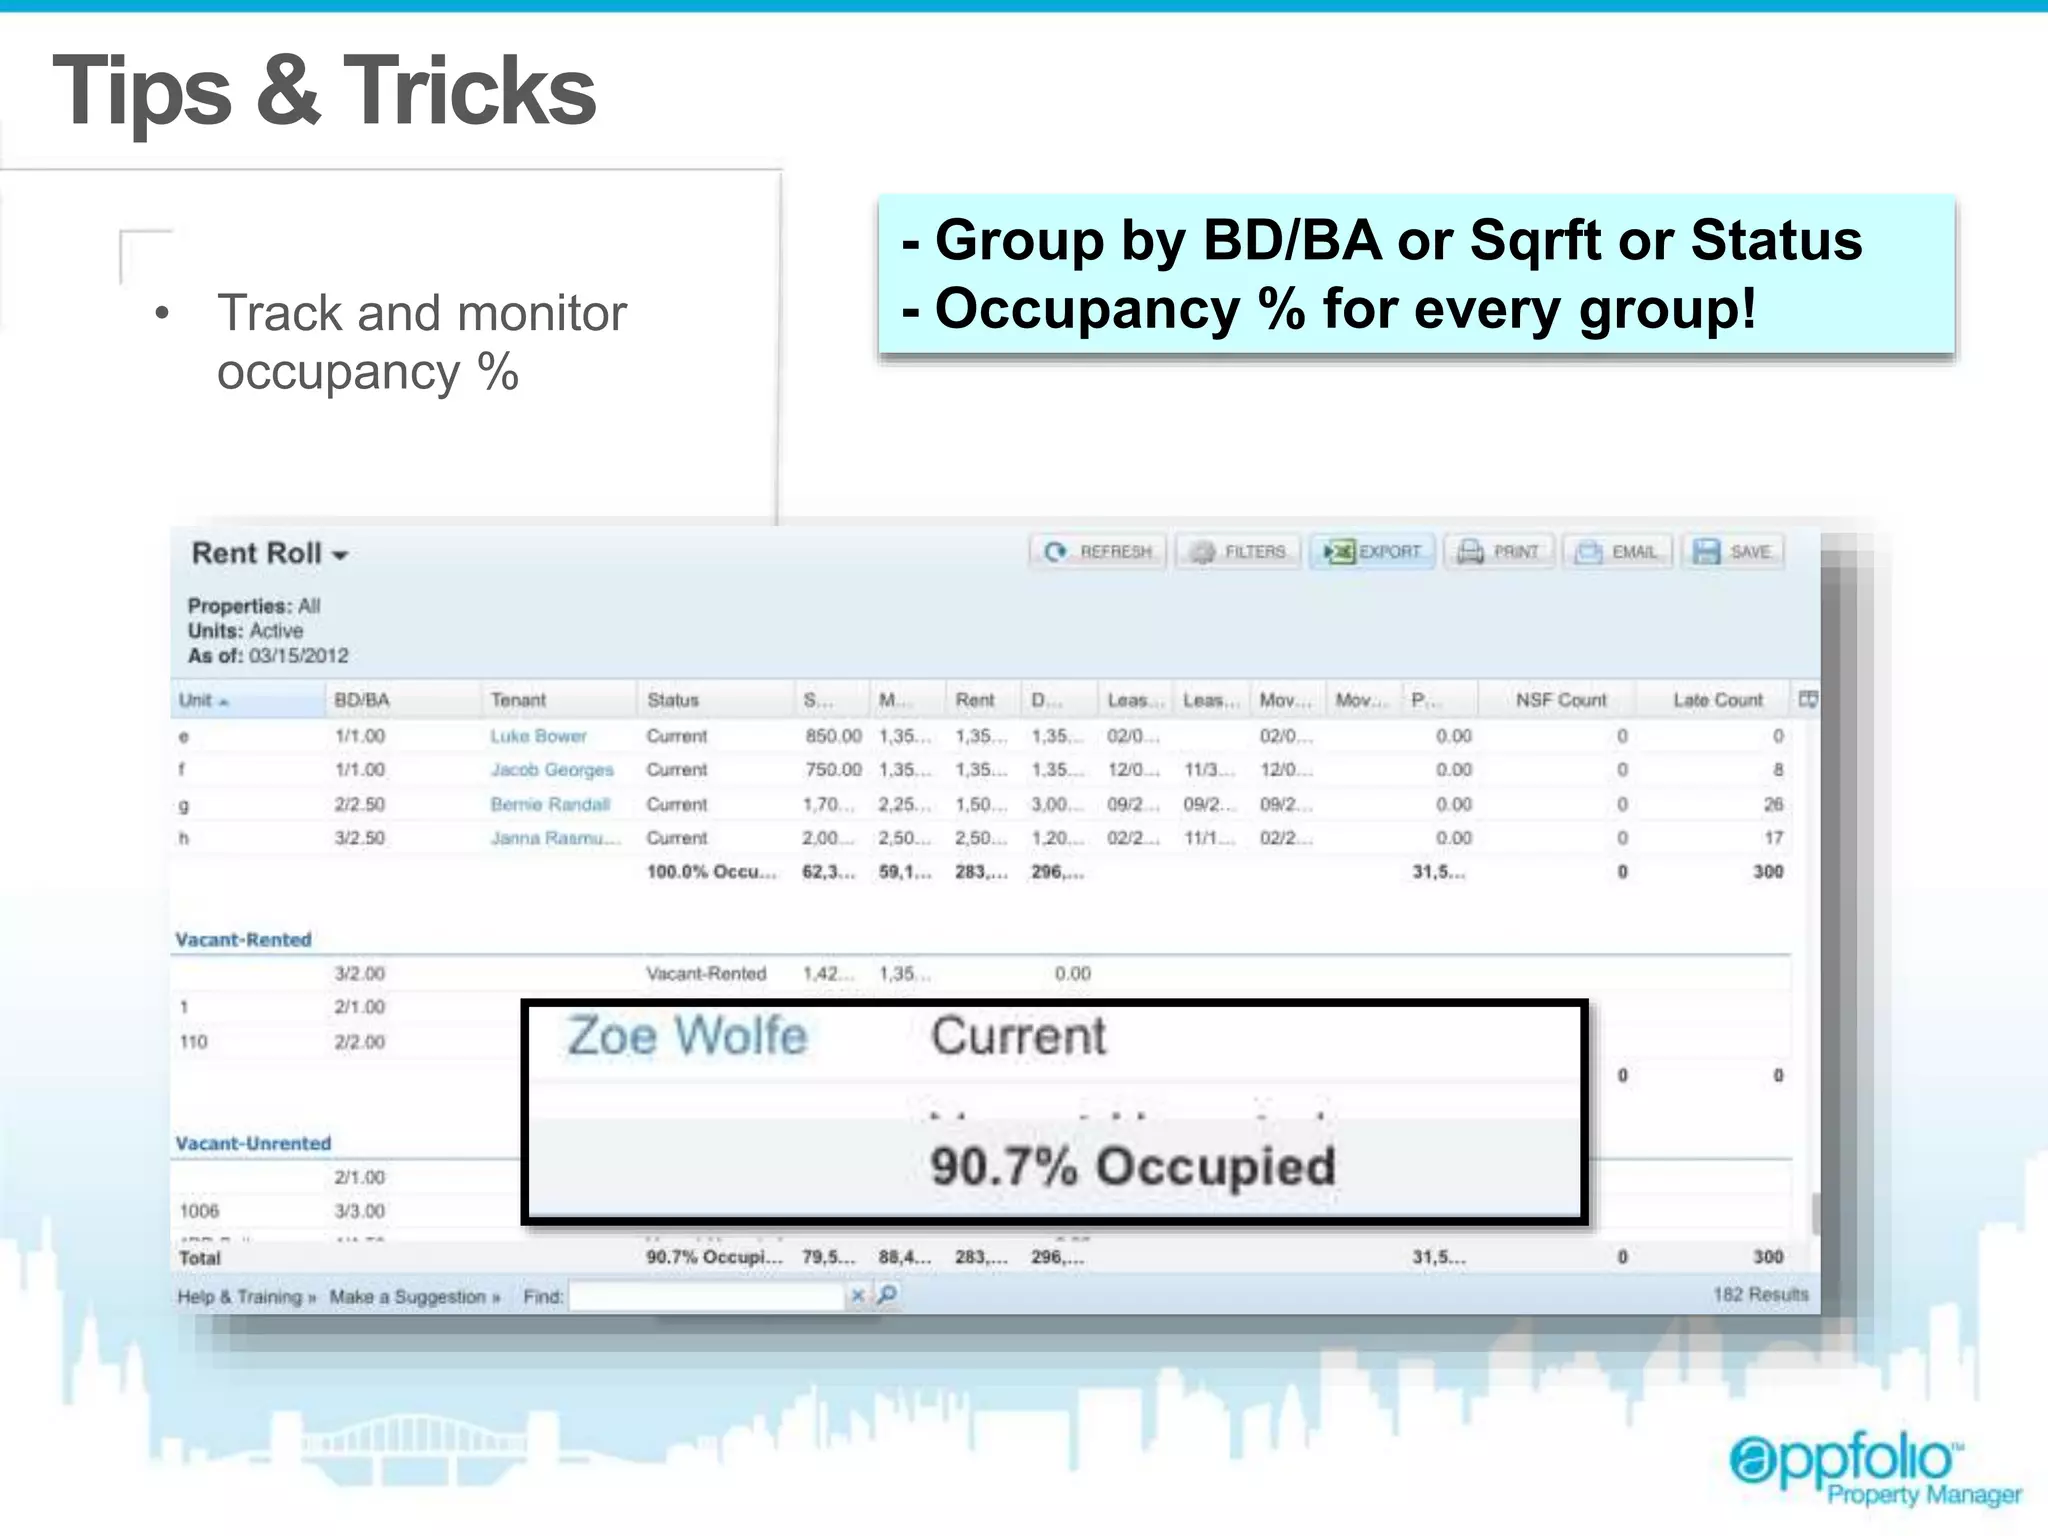Image resolution: width=2048 pixels, height=1536 pixels.
Task: Click the Find search magnifier icon
Action: 887,1296
